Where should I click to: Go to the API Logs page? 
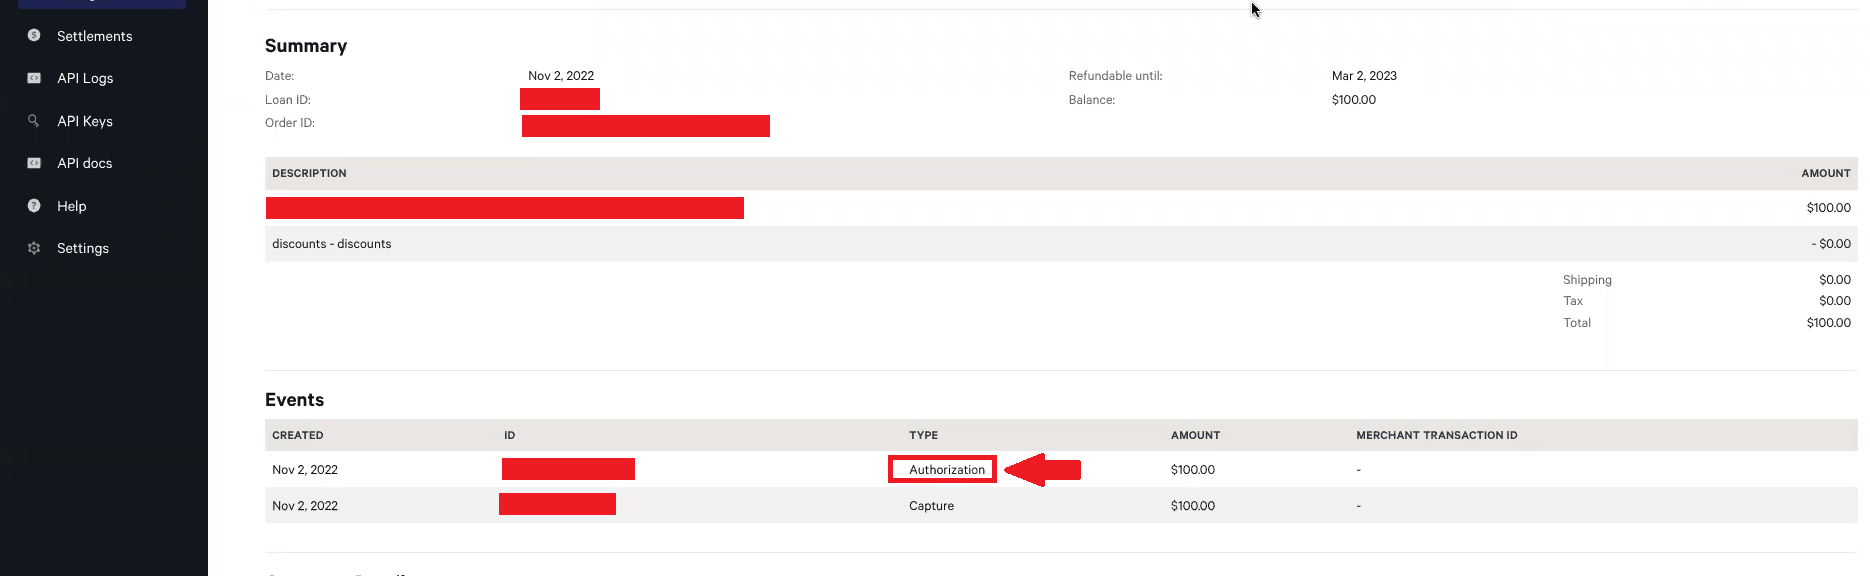pos(85,78)
